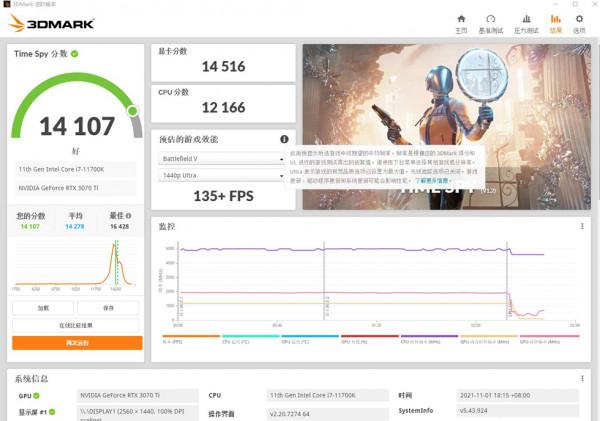This screenshot has width=600, height=421.
Task: Click CPU value field in system info
Action: [328, 395]
